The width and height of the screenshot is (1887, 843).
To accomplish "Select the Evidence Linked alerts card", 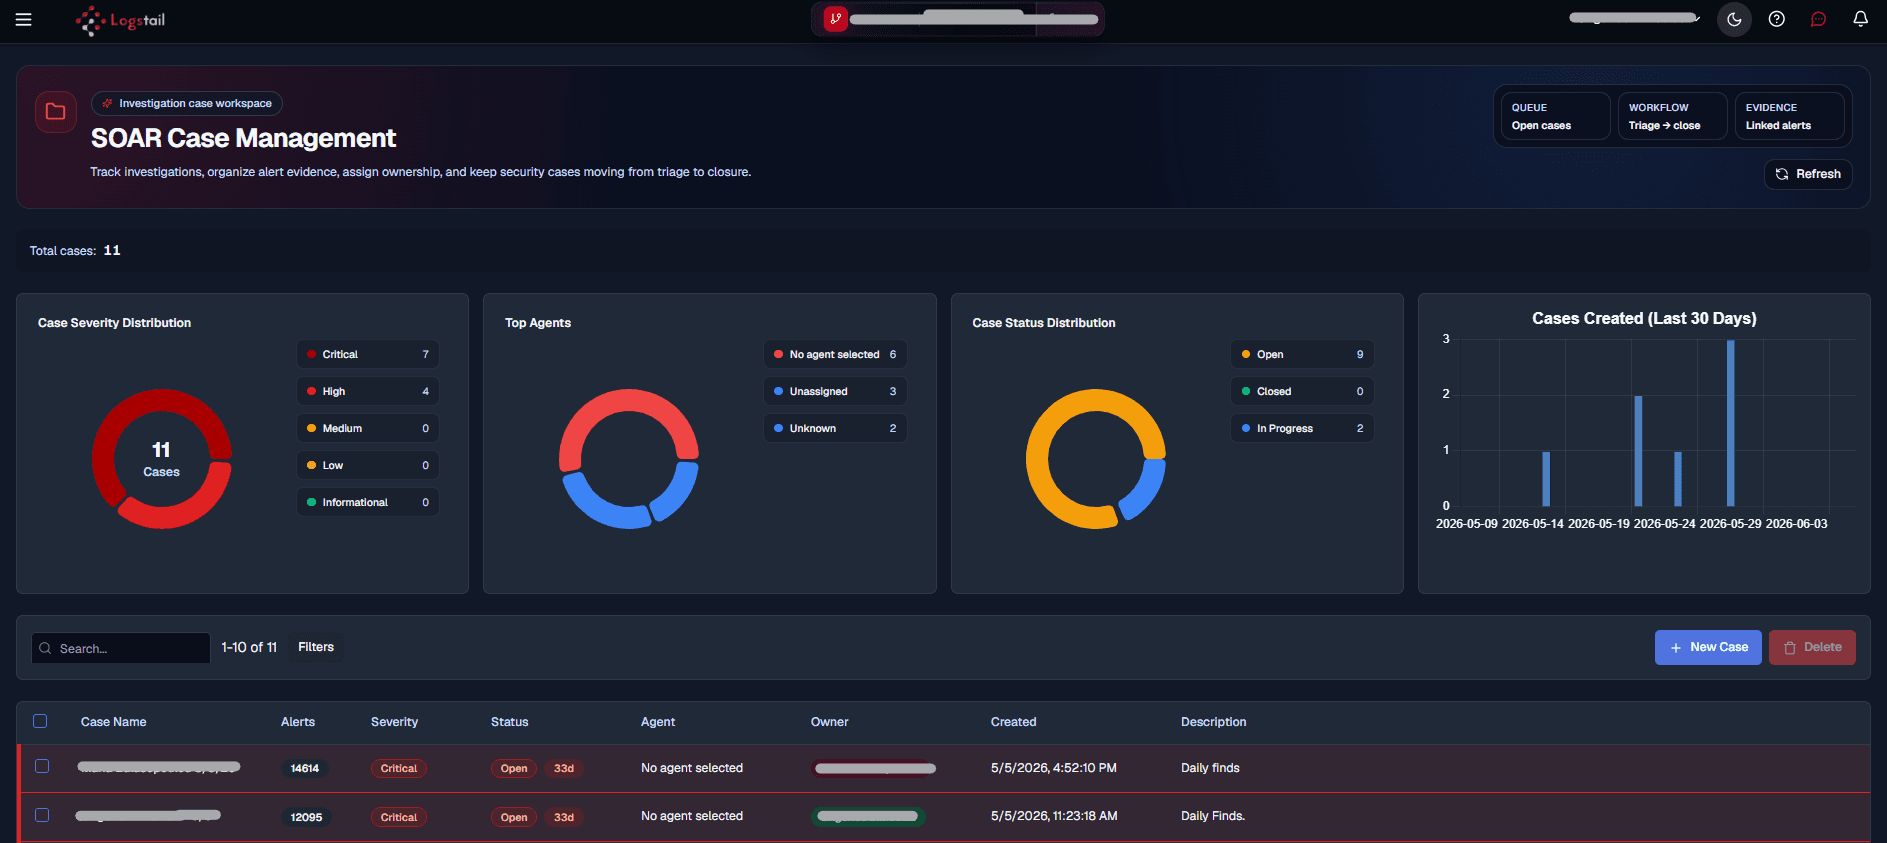I will coord(1789,116).
